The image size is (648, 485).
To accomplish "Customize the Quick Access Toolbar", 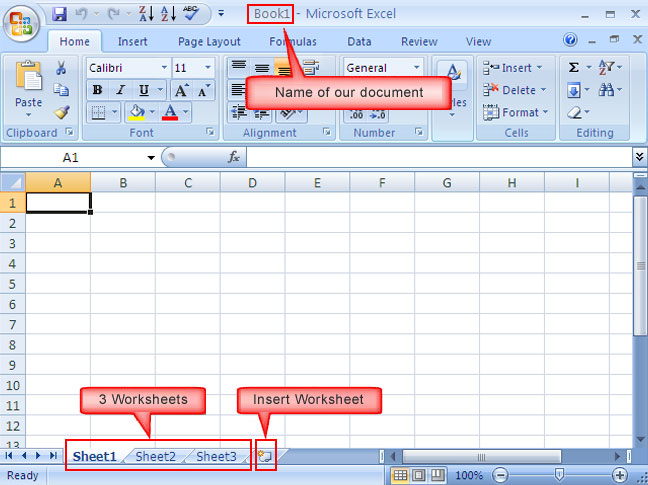I will click(221, 14).
